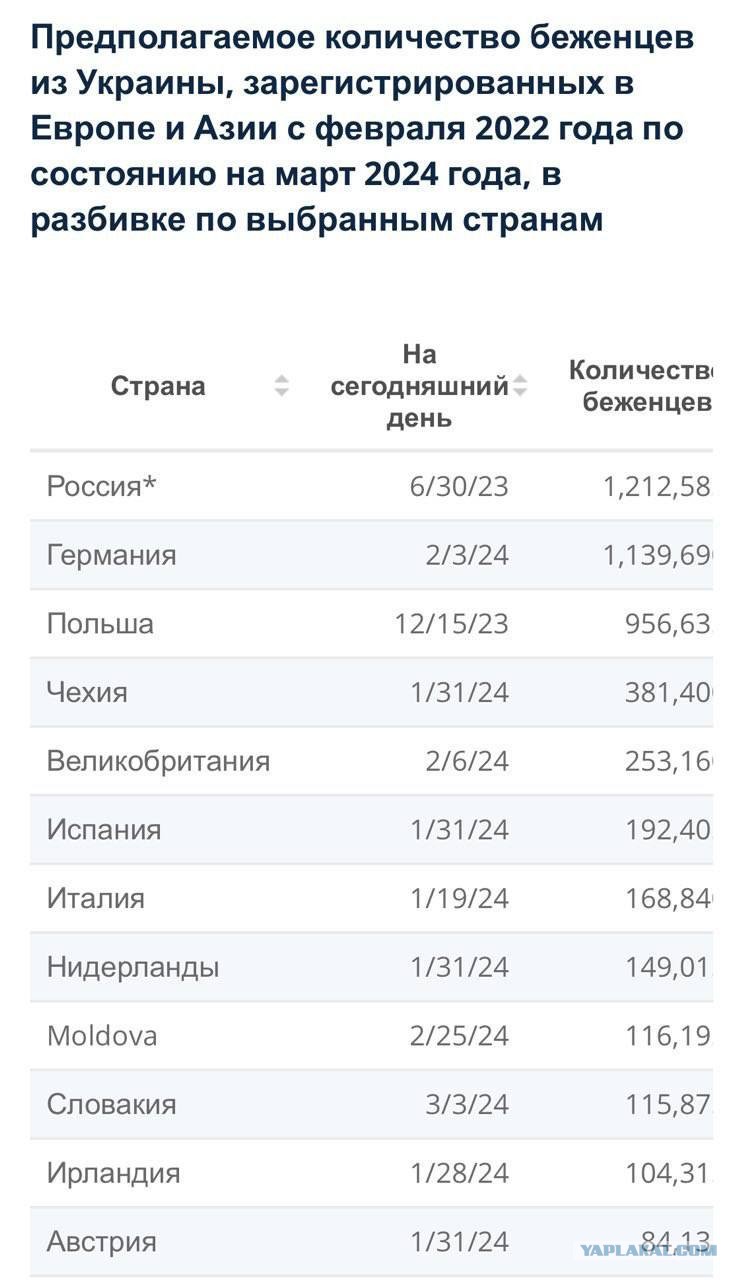The image size is (743, 1280).
Task: Select the Австрия table row
Action: (x=371, y=1242)
